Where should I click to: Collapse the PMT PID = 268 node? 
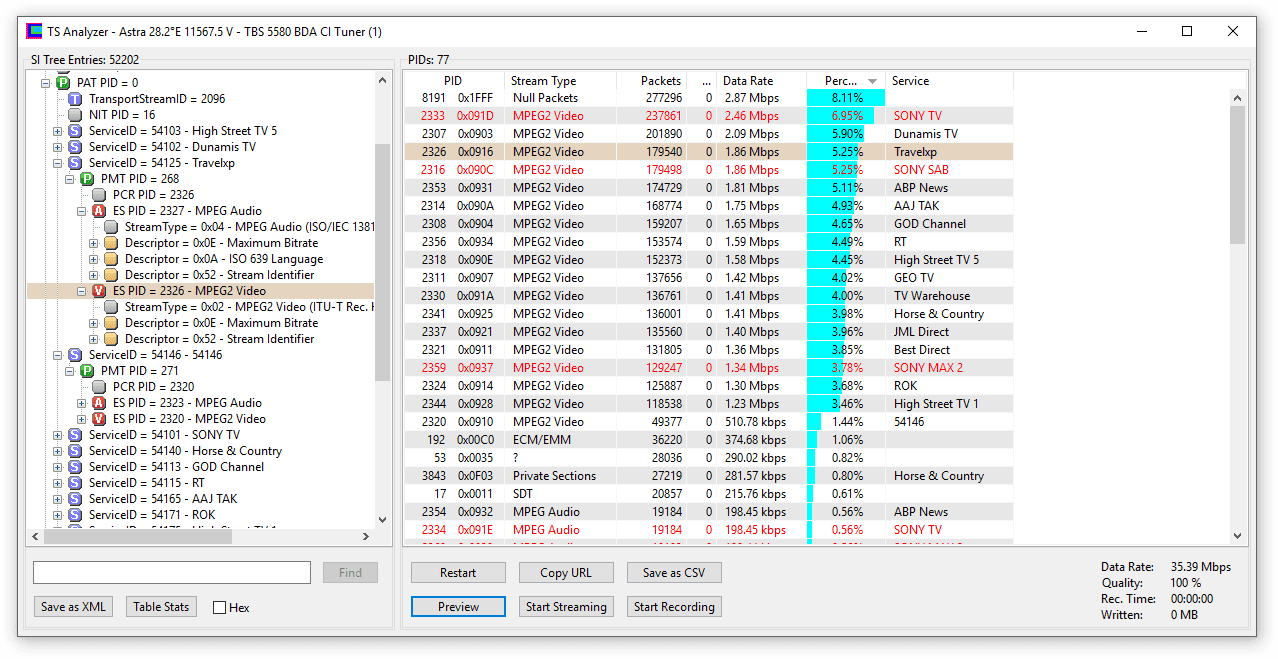[x=70, y=179]
